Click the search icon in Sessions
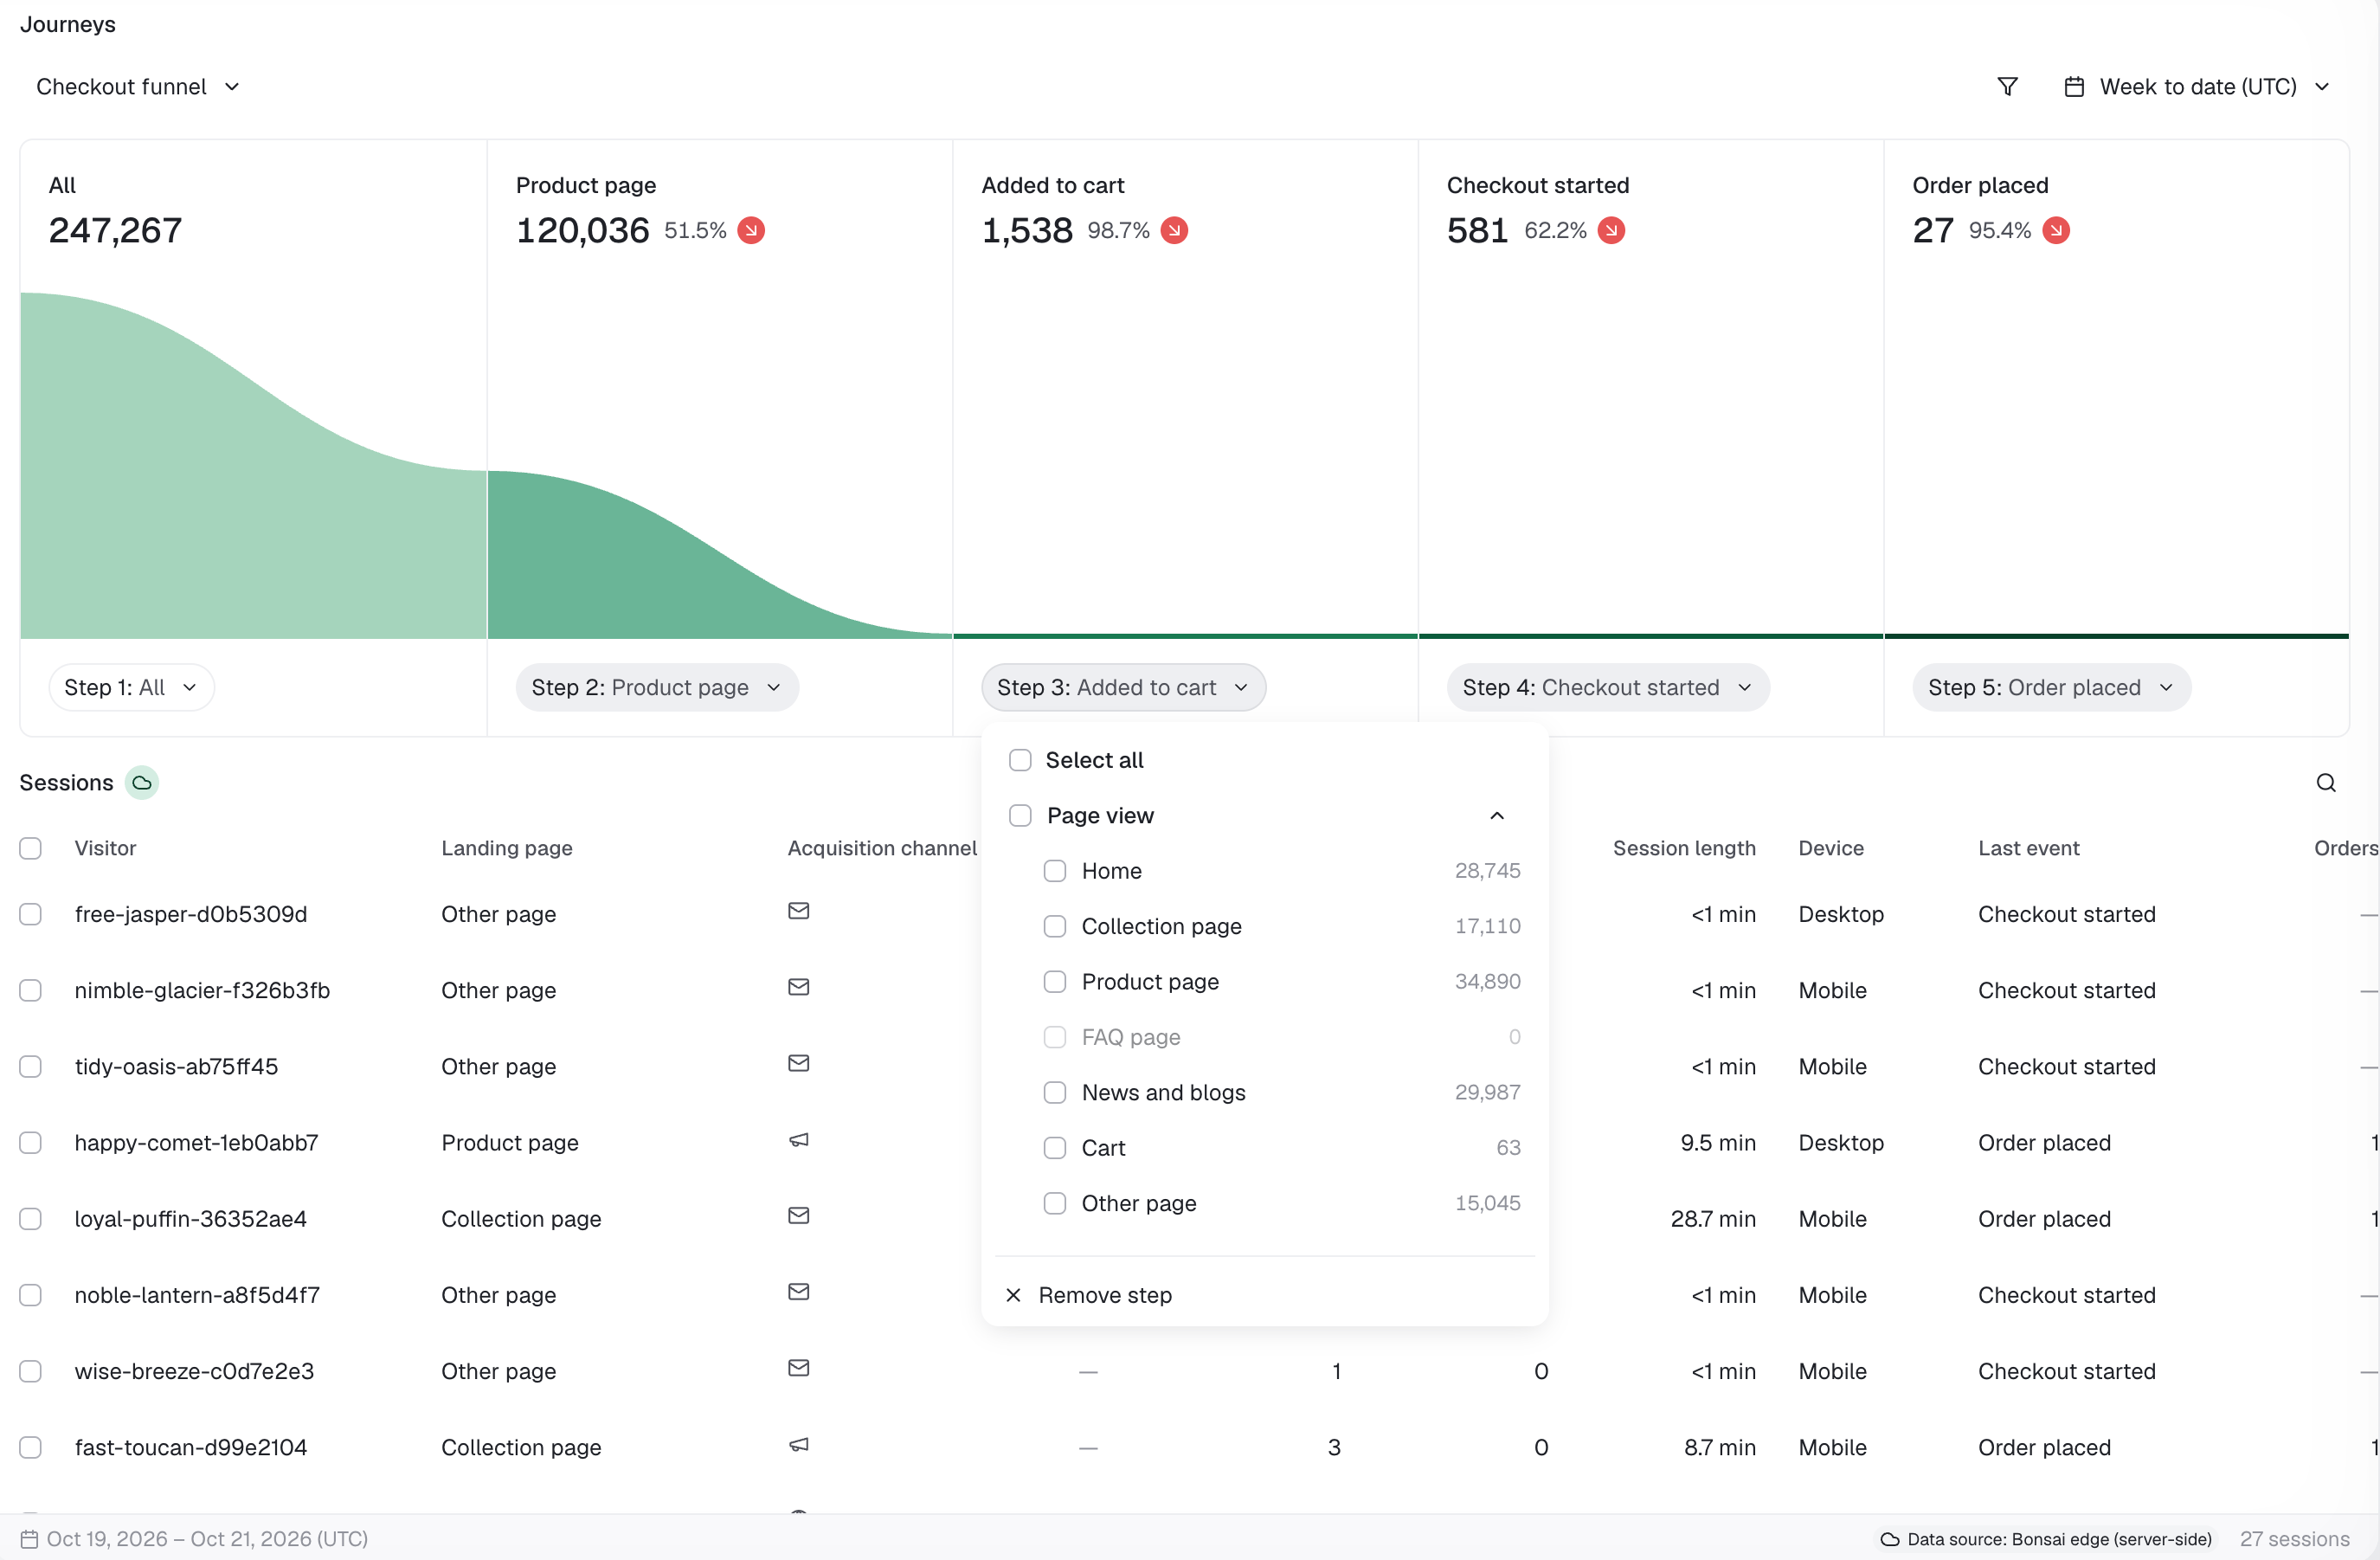This screenshot has height=1560, width=2380. [x=2326, y=783]
